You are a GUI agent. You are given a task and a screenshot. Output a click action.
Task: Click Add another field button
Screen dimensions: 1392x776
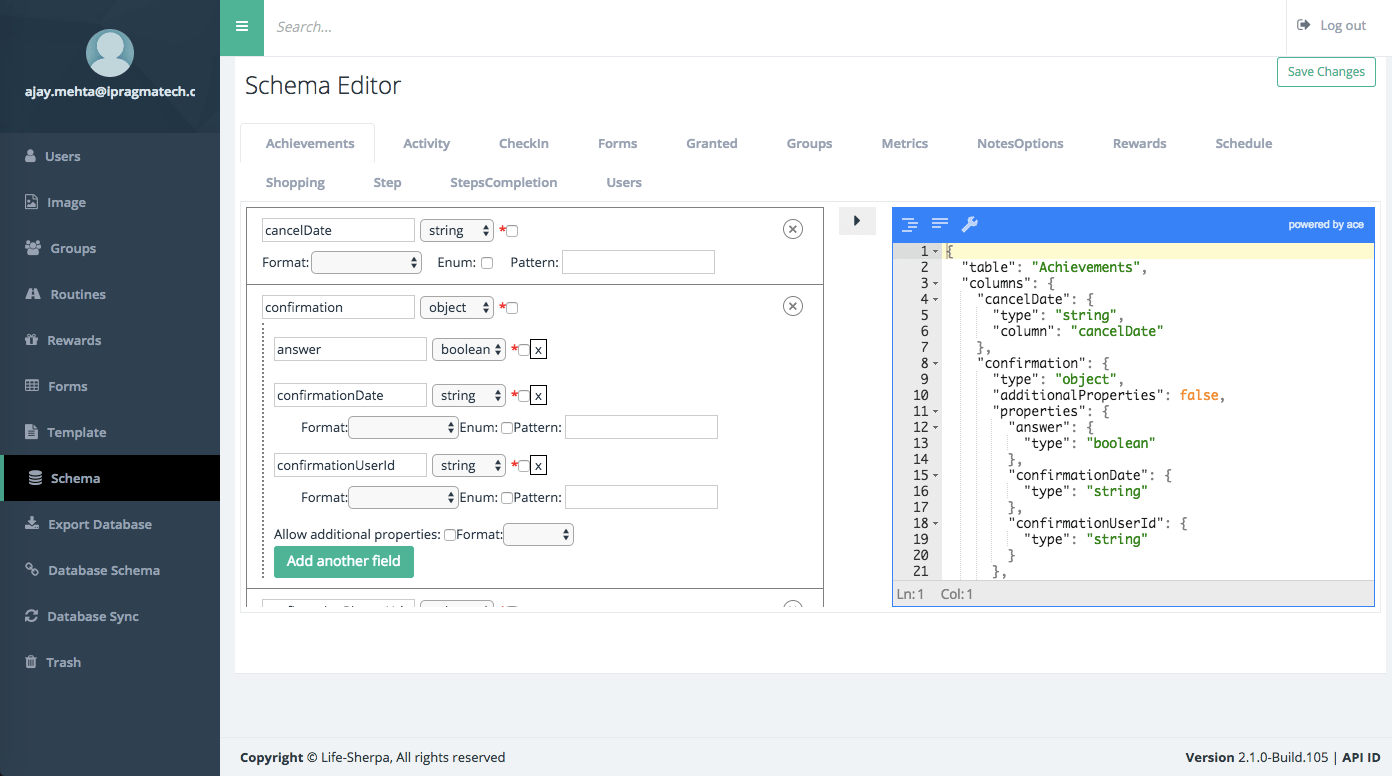344,562
